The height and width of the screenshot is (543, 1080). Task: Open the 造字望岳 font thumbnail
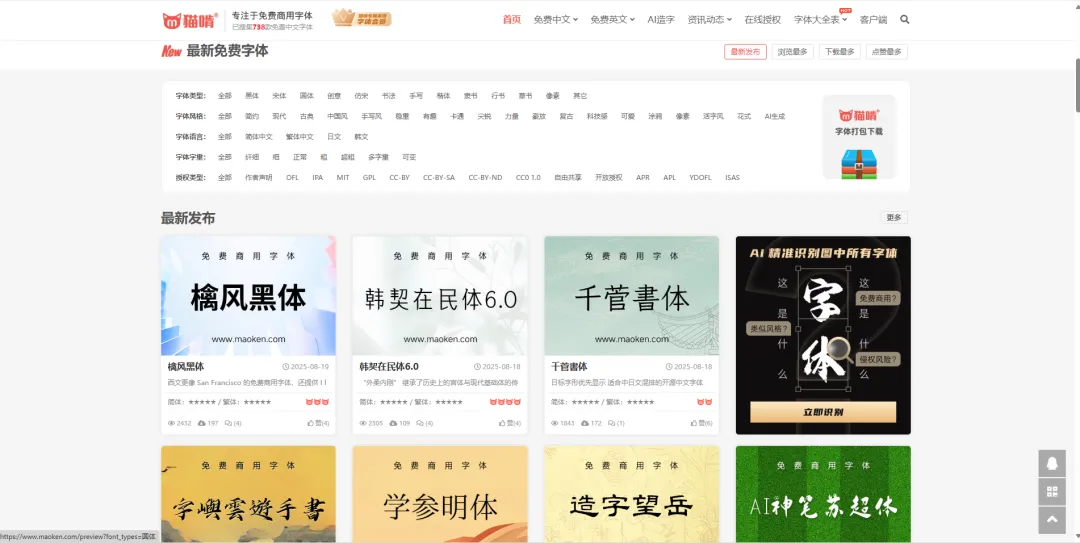click(632, 494)
